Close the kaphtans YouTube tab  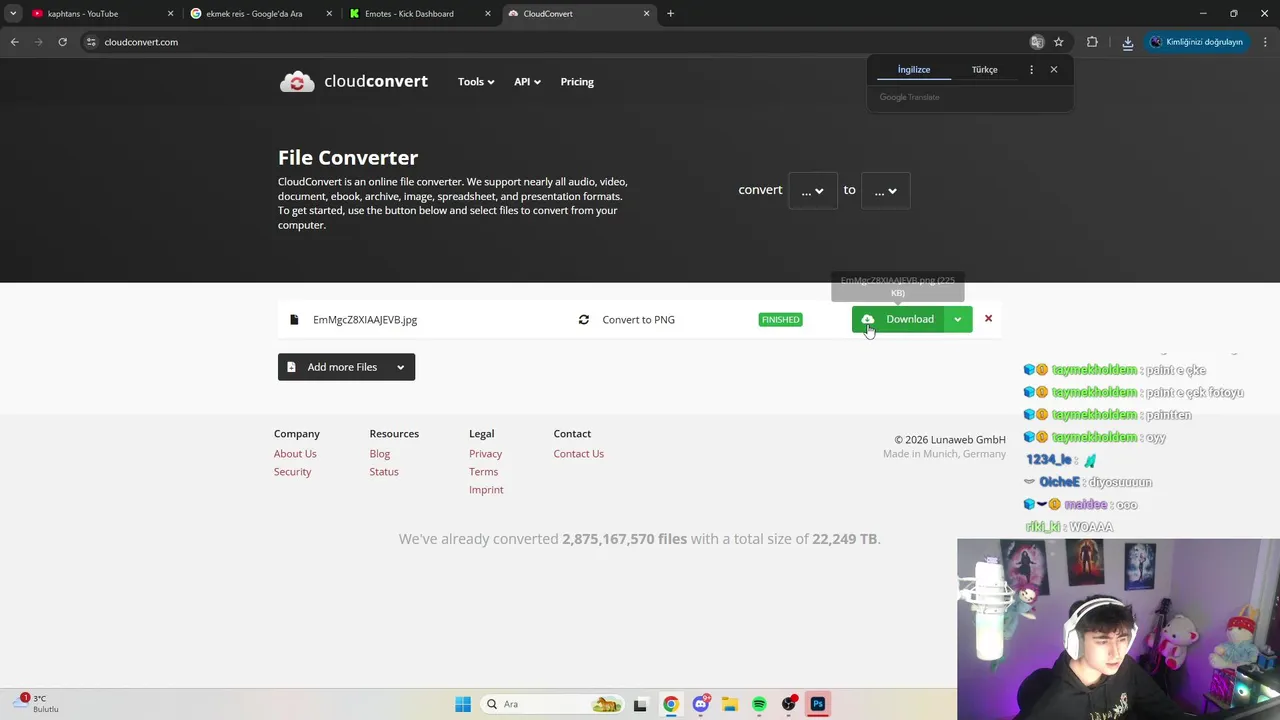171,14
